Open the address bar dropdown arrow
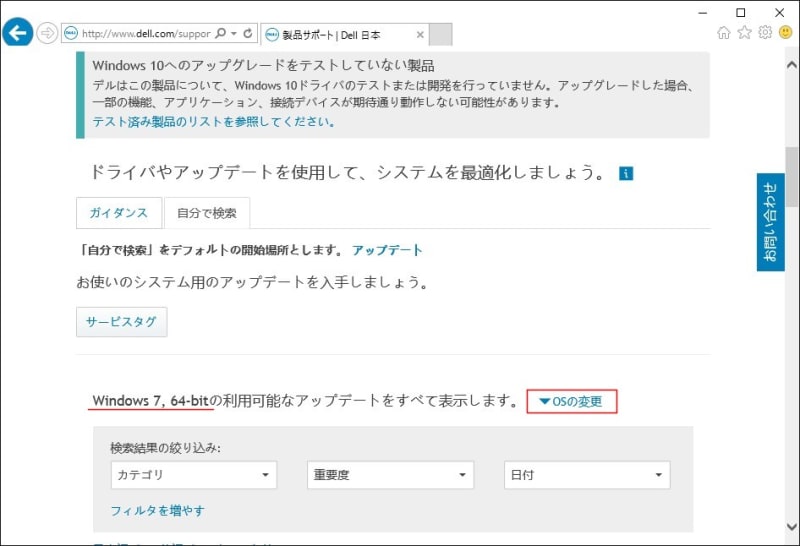Image resolution: width=800 pixels, height=546 pixels. [x=234, y=33]
